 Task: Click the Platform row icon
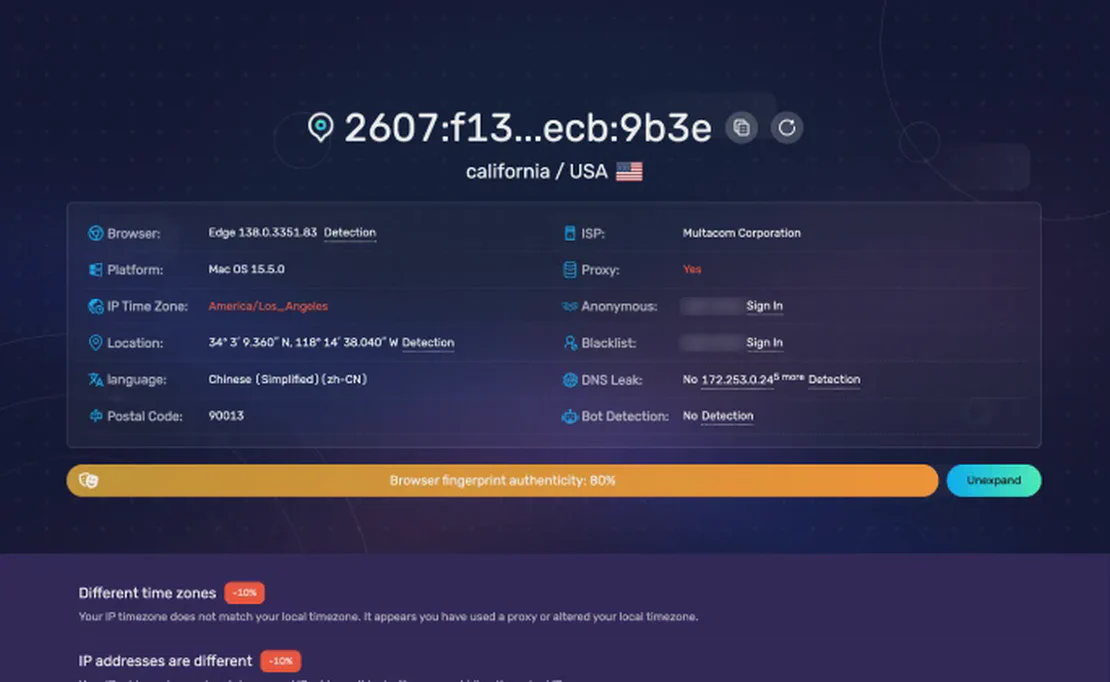(96, 270)
